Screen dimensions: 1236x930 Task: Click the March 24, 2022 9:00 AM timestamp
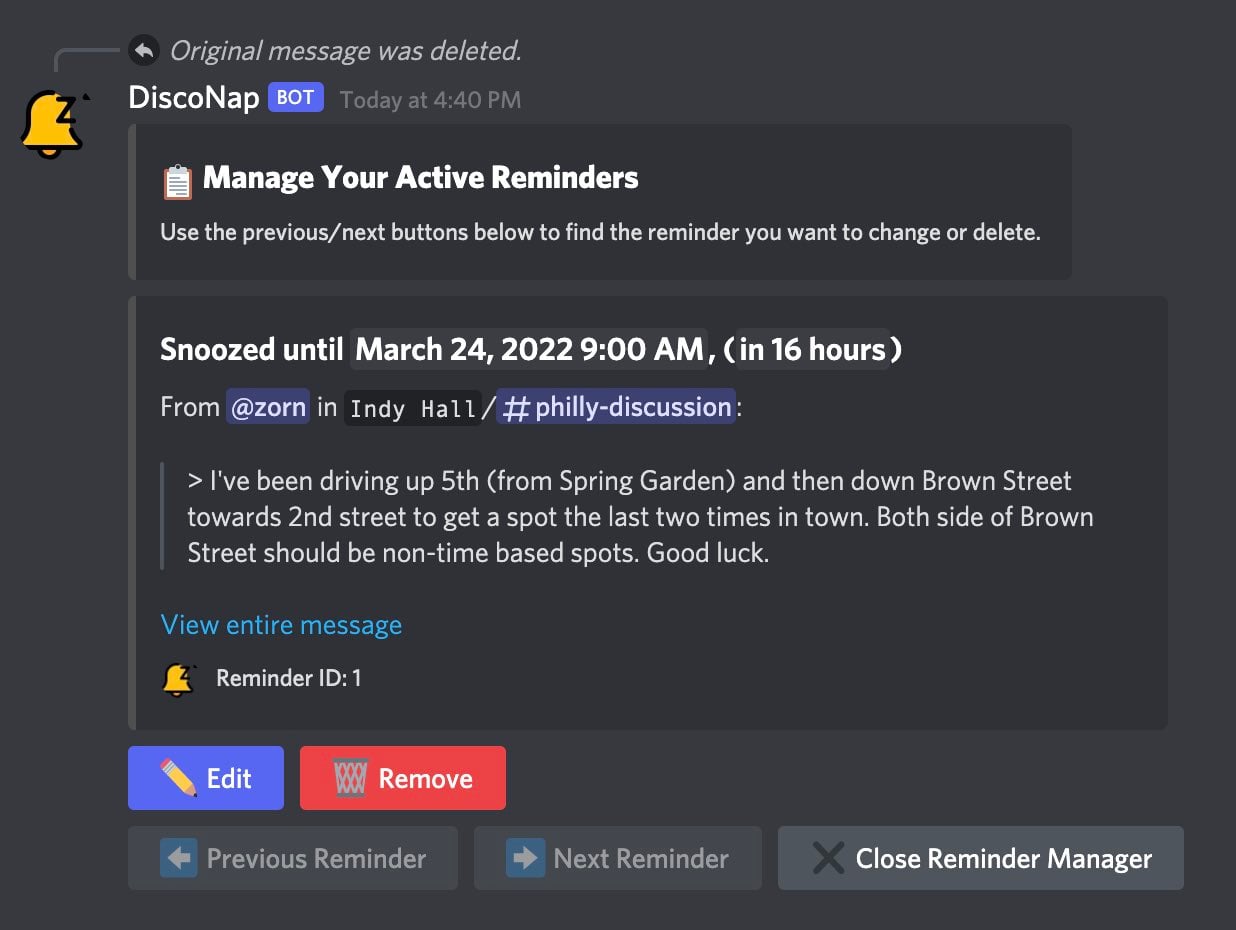tap(530, 349)
